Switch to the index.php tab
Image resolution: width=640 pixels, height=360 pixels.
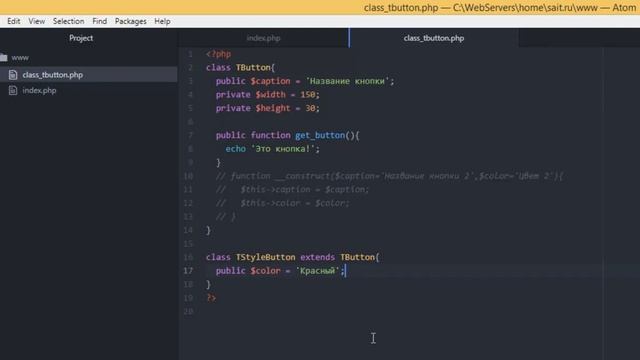[x=264, y=38]
